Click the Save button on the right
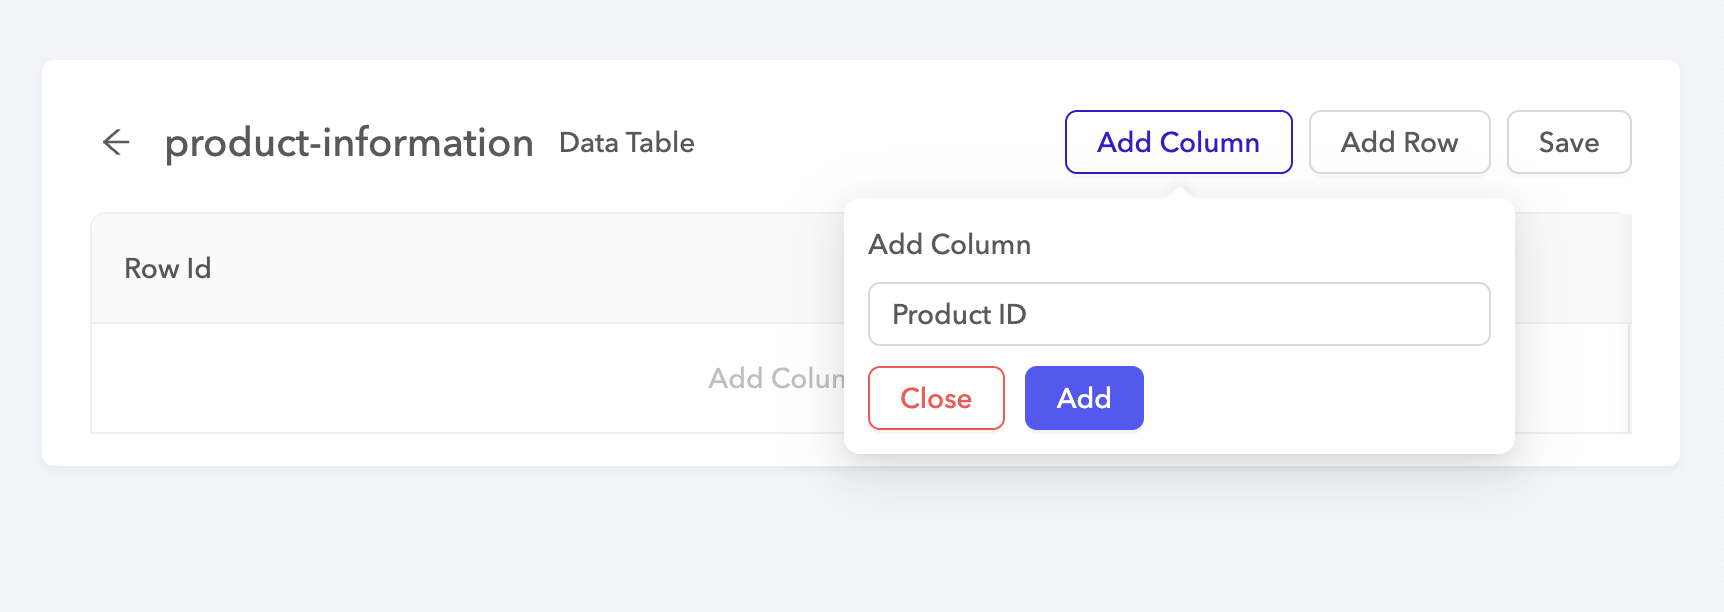The height and width of the screenshot is (612, 1724). coord(1568,142)
